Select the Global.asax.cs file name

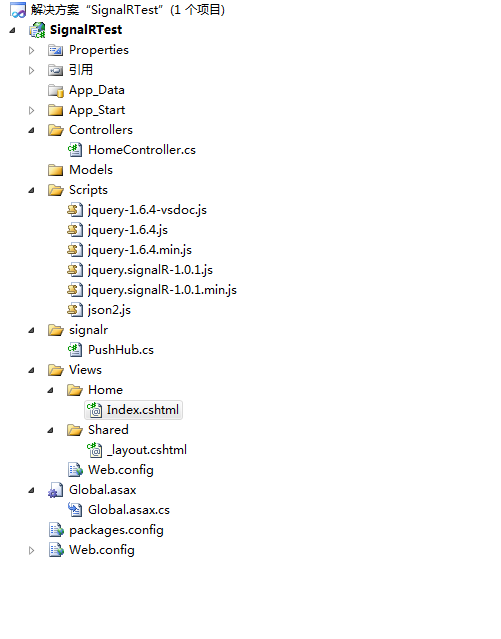(129, 510)
